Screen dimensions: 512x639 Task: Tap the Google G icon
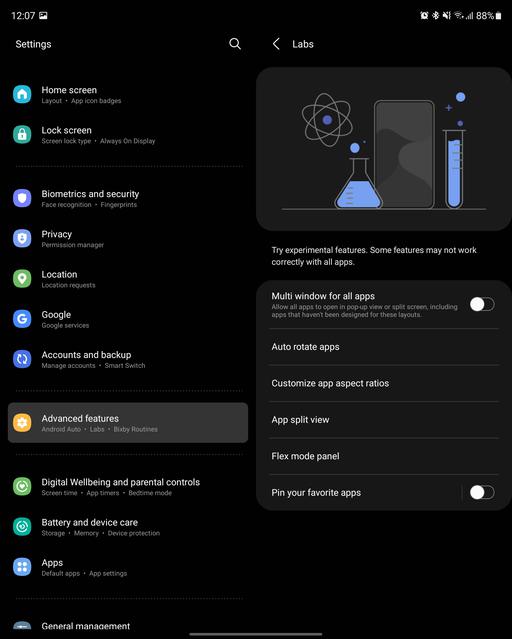point(22,319)
